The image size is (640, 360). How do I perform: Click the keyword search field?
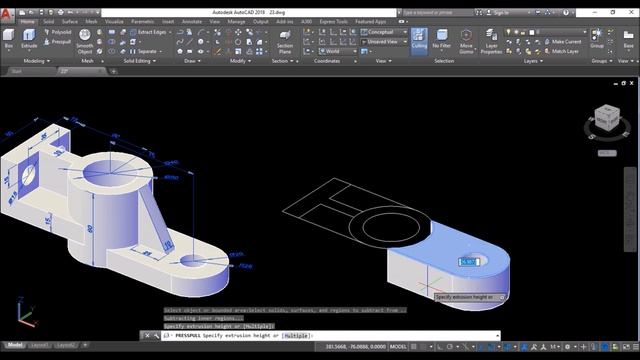(x=437, y=13)
